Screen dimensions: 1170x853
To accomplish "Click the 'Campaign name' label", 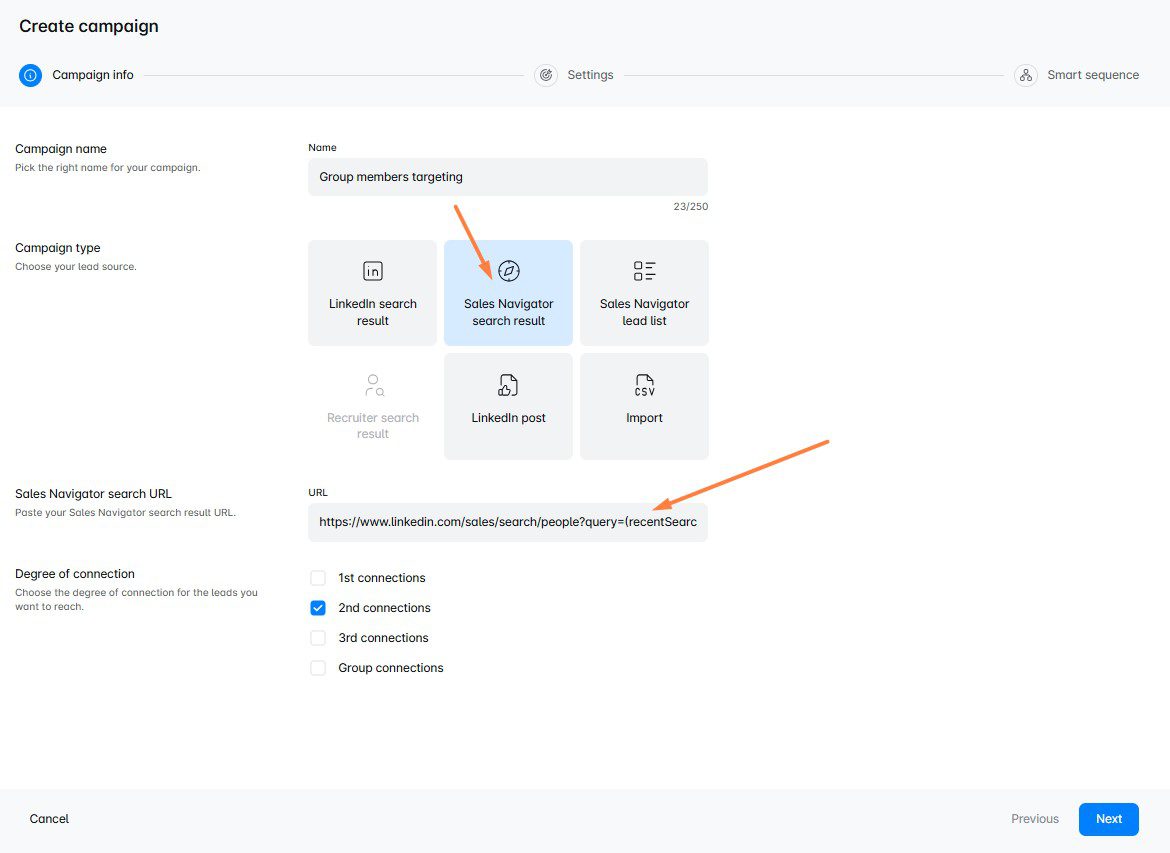I will (x=60, y=149).
